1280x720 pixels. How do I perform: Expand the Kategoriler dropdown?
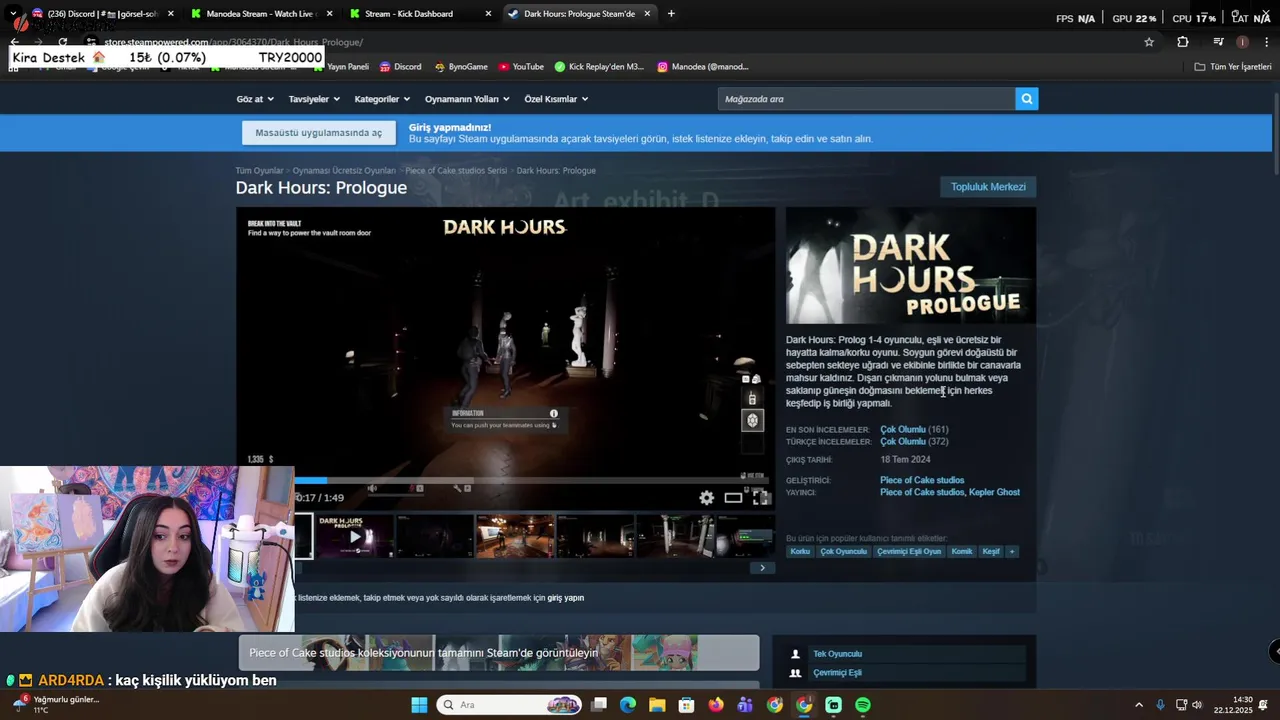[x=382, y=99]
